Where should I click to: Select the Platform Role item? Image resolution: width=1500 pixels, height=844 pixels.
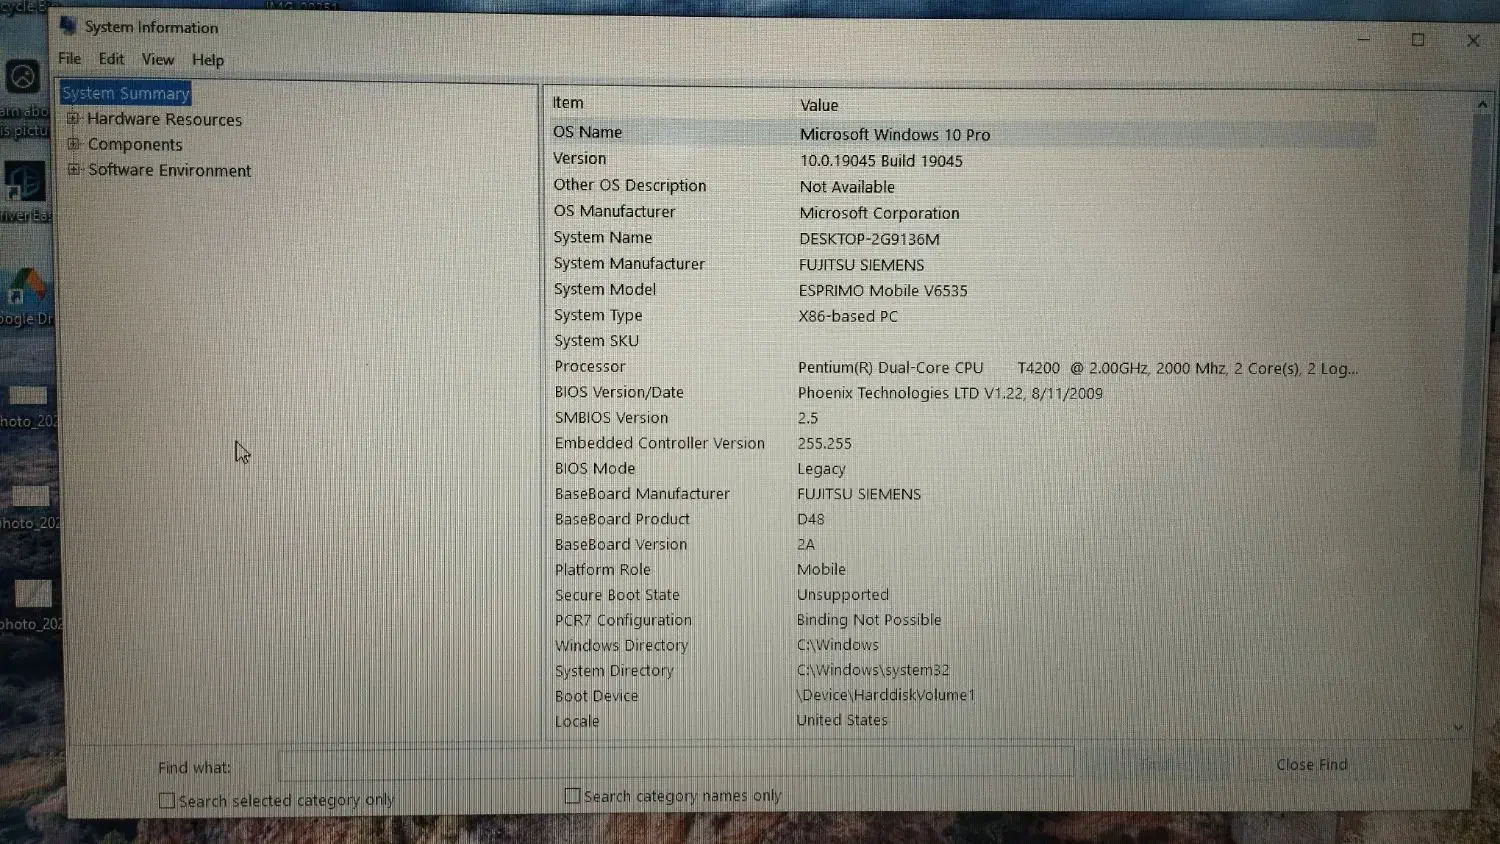(603, 570)
